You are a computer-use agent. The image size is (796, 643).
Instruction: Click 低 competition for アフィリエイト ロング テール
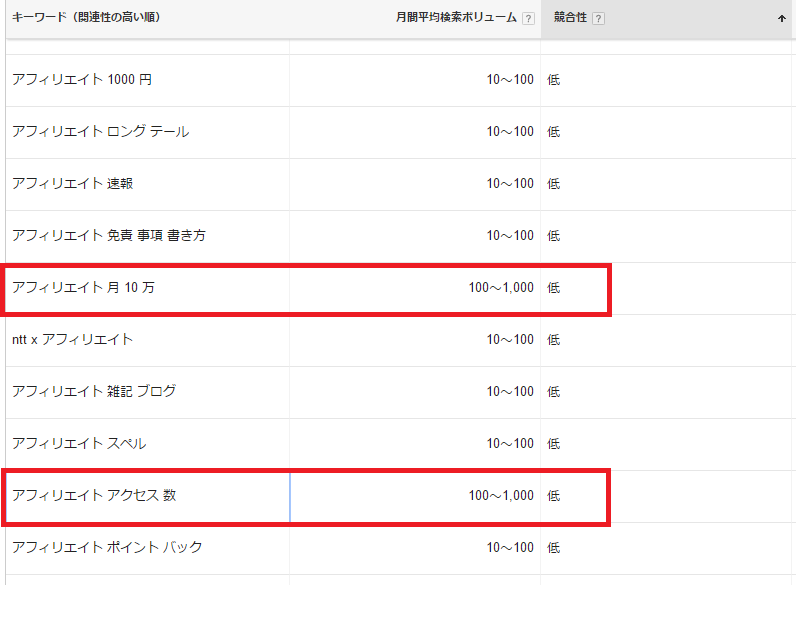(x=553, y=132)
